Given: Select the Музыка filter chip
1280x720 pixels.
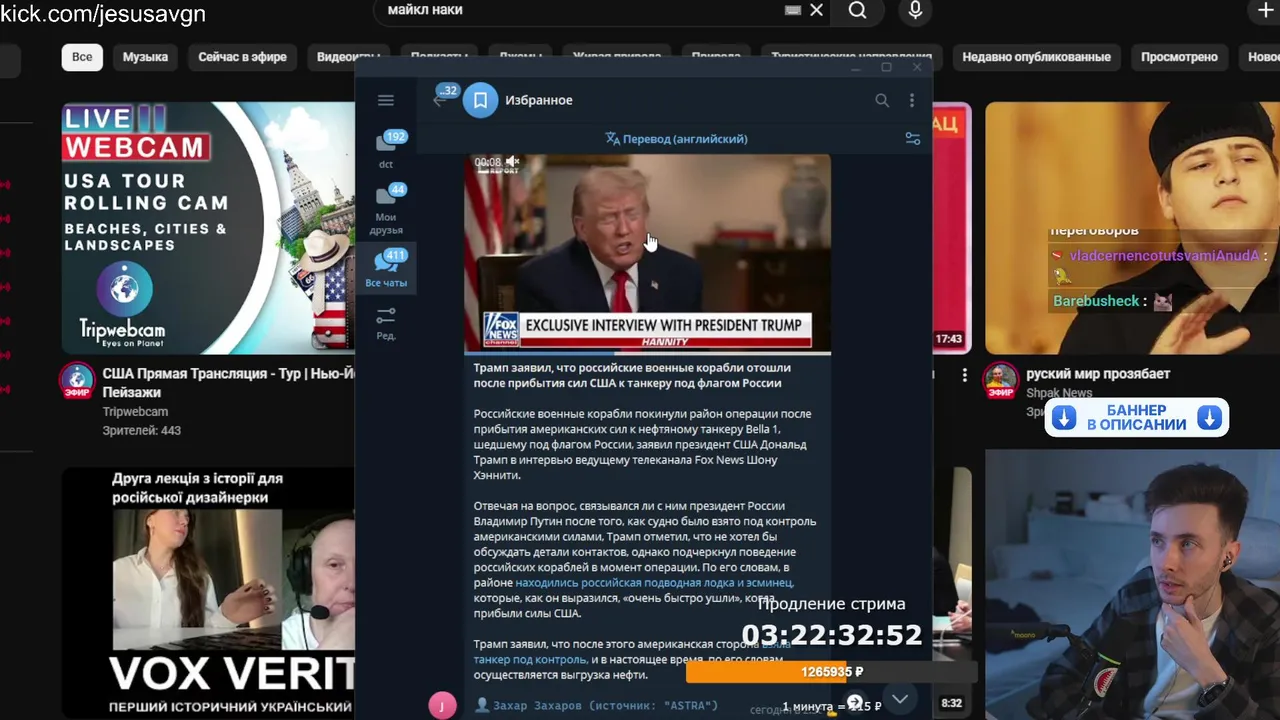Looking at the screenshot, I should click(x=145, y=57).
